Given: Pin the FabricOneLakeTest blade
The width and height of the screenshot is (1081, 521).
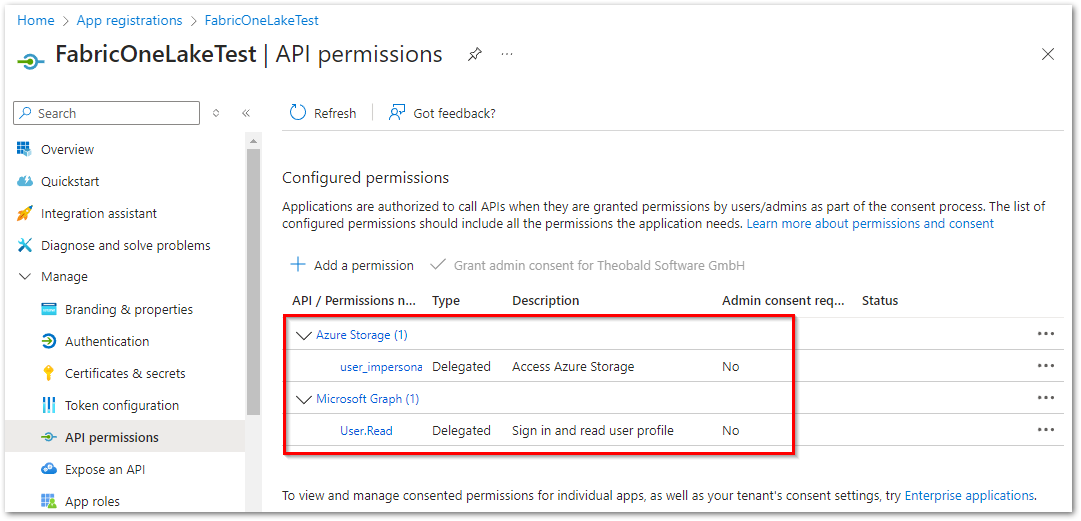Looking at the screenshot, I should click(x=474, y=54).
